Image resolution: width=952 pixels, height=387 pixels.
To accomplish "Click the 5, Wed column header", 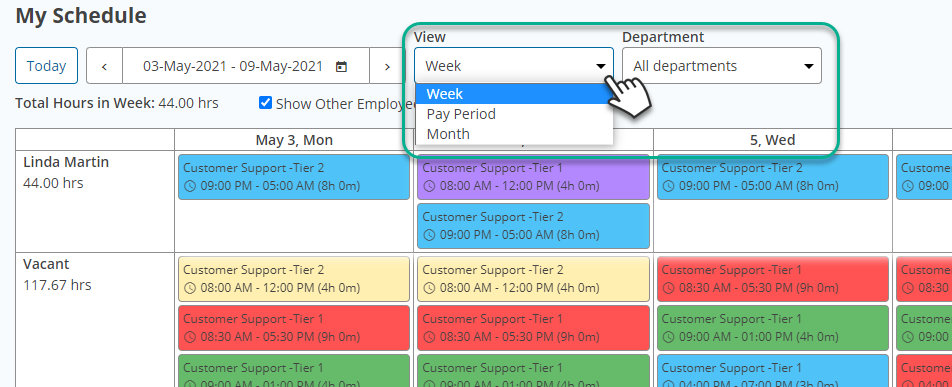I will tap(773, 140).
